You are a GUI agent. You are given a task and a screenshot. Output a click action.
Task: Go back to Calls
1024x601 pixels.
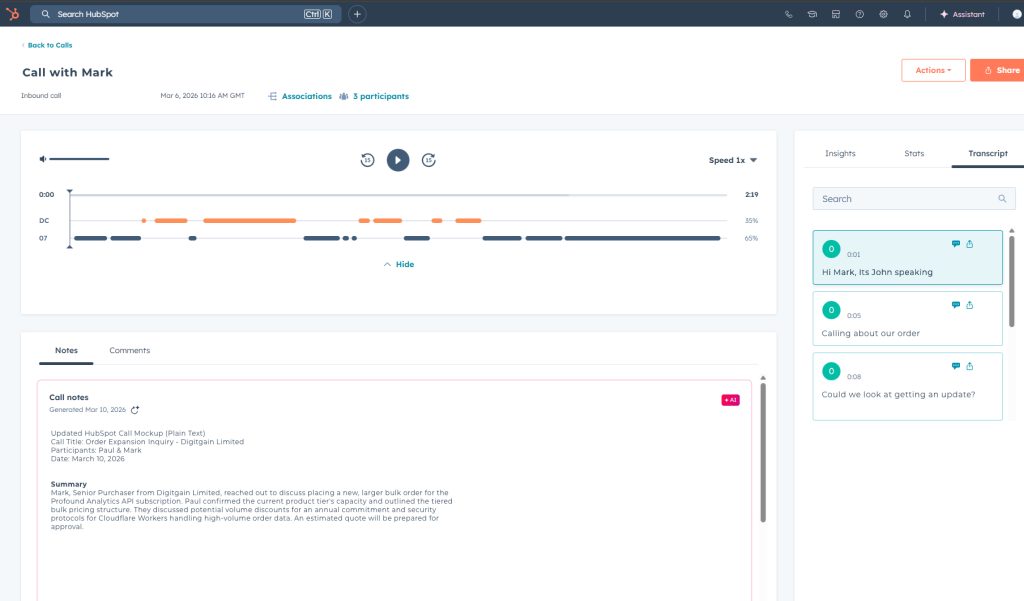[47, 45]
